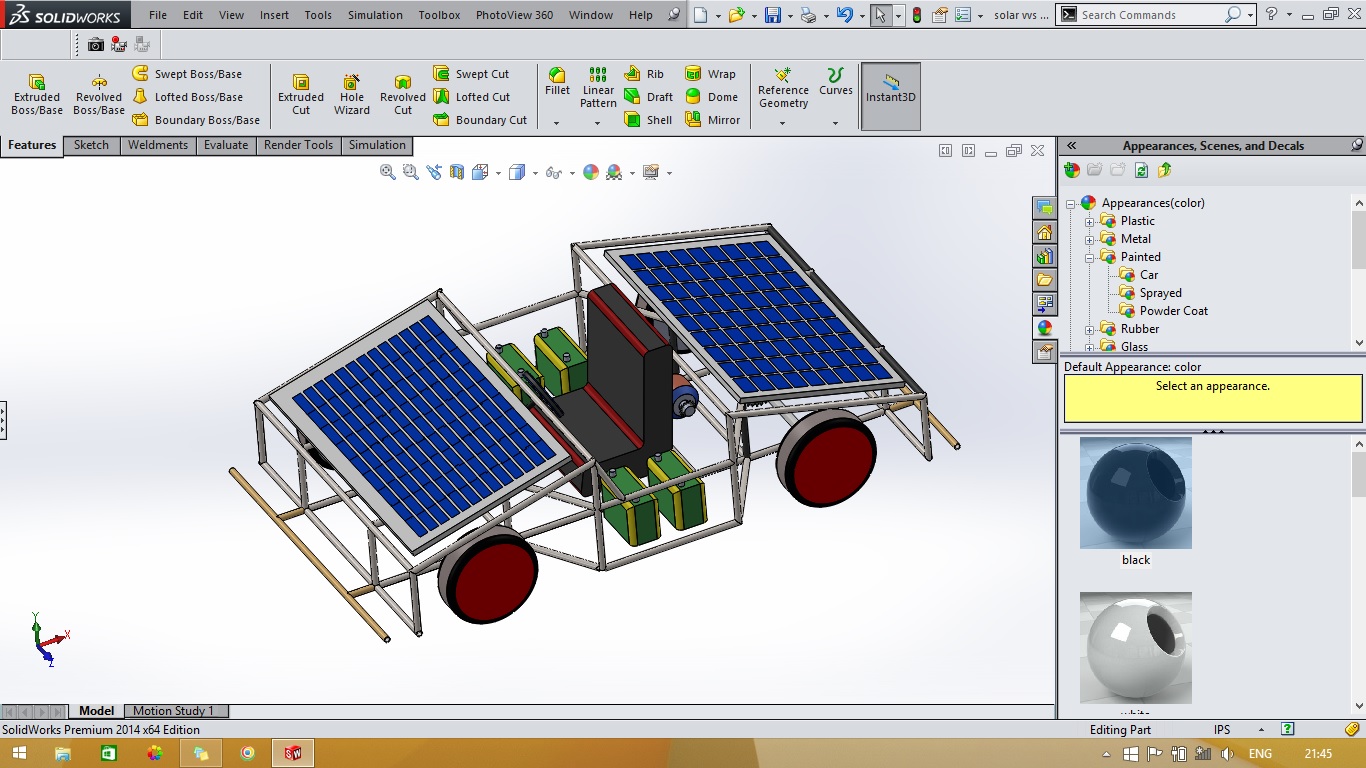Viewport: 1366px width, 768px height.
Task: Choose the Lofted Boss/Base feature
Action: pyautogui.click(x=187, y=97)
